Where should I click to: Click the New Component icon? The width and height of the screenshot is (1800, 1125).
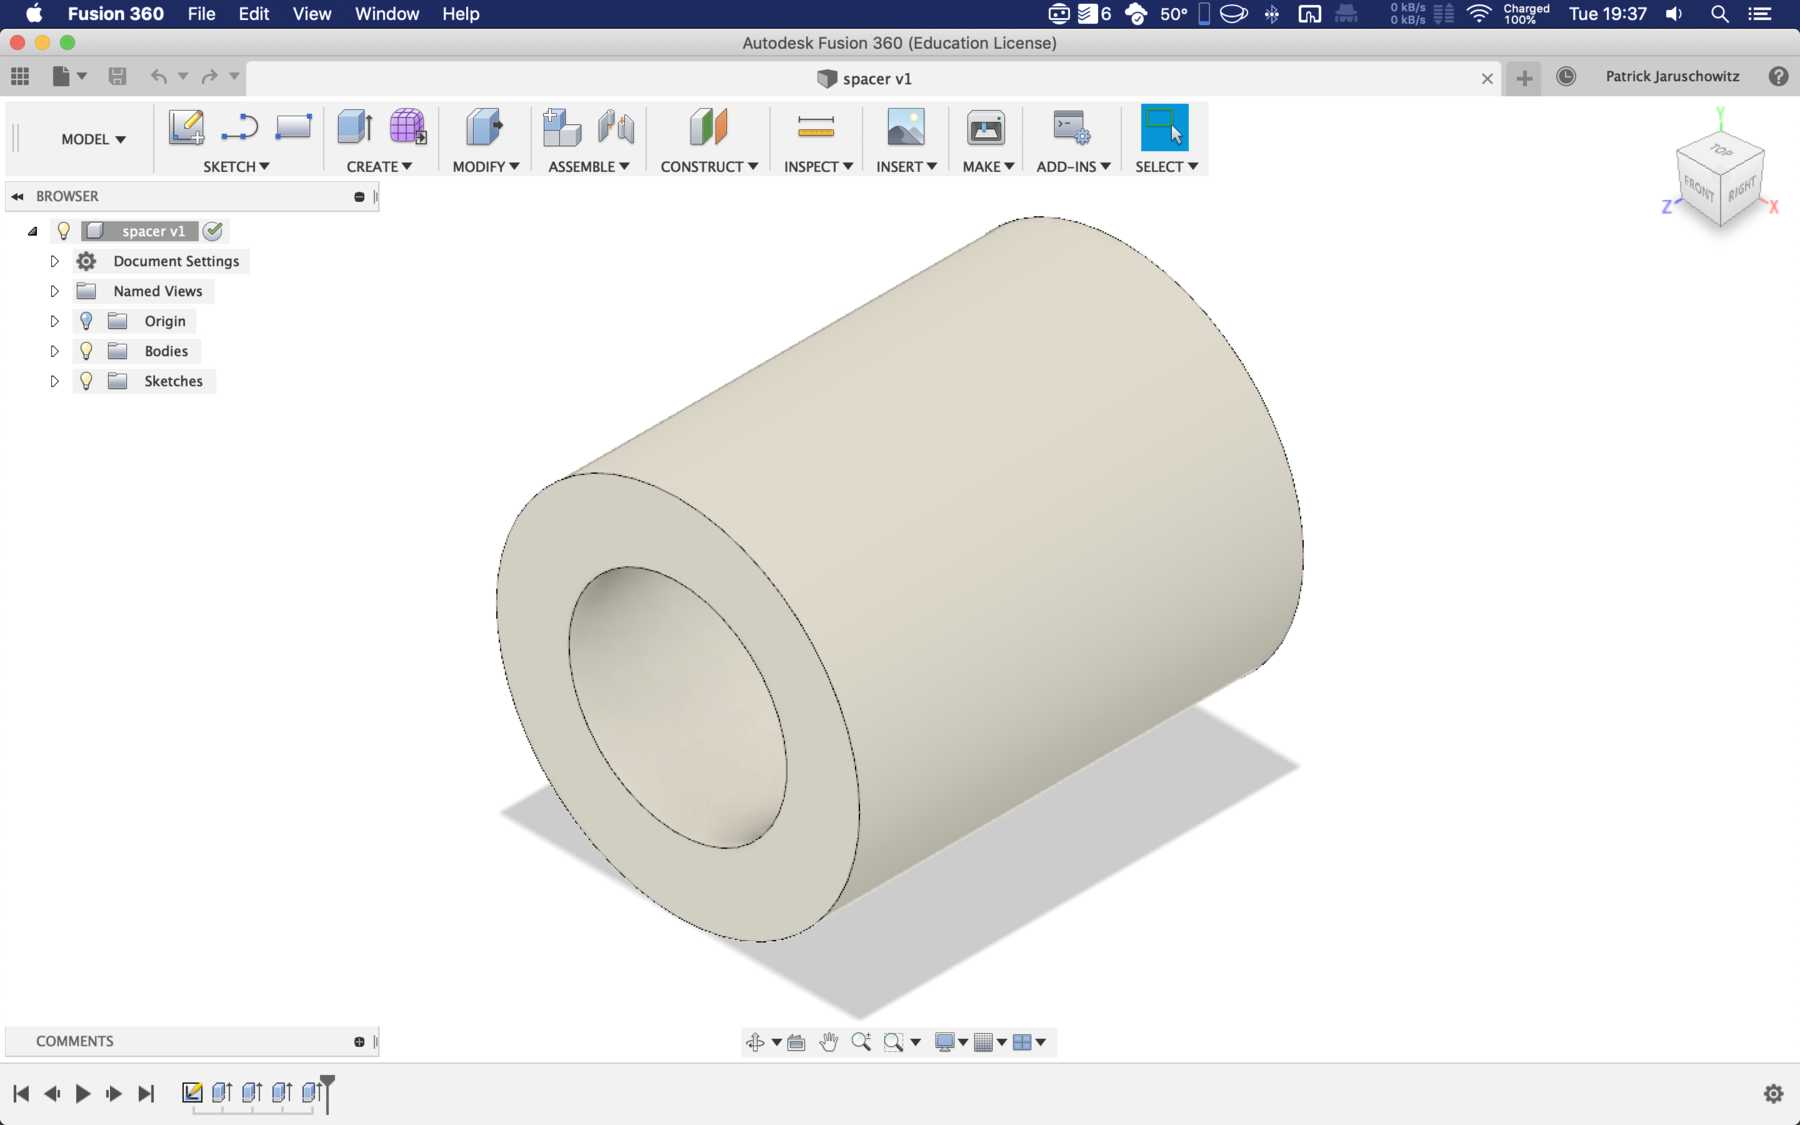click(562, 127)
